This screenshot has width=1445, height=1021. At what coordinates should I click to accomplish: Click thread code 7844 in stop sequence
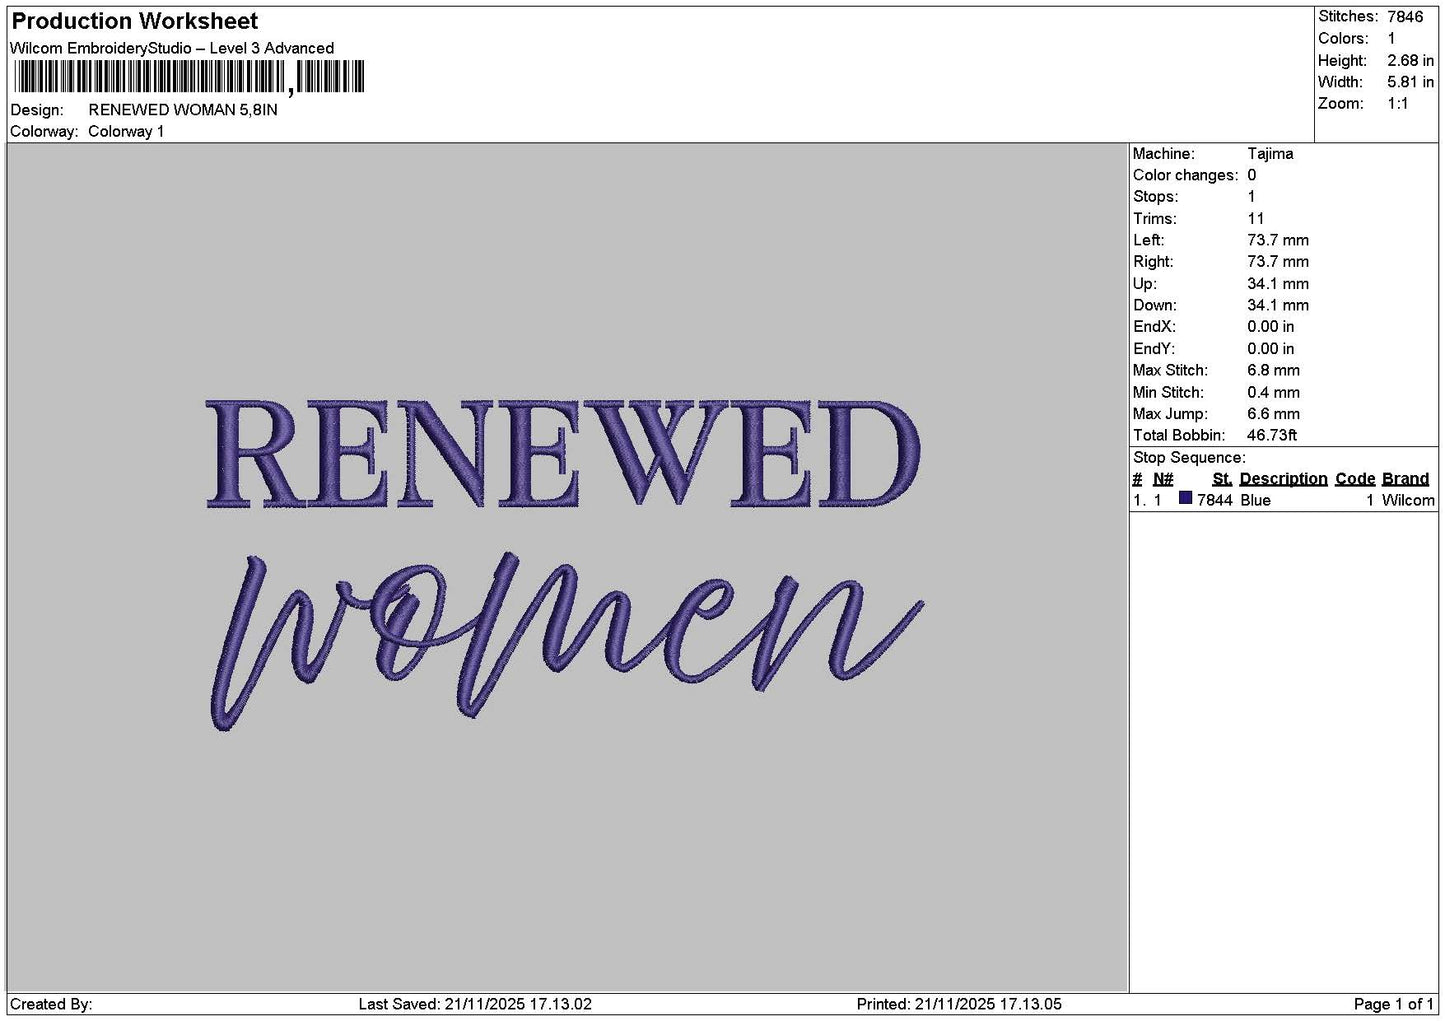1215,501
